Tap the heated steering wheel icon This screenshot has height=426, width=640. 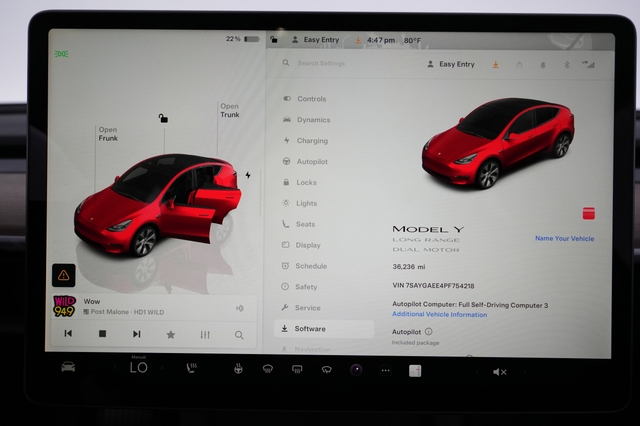point(238,368)
